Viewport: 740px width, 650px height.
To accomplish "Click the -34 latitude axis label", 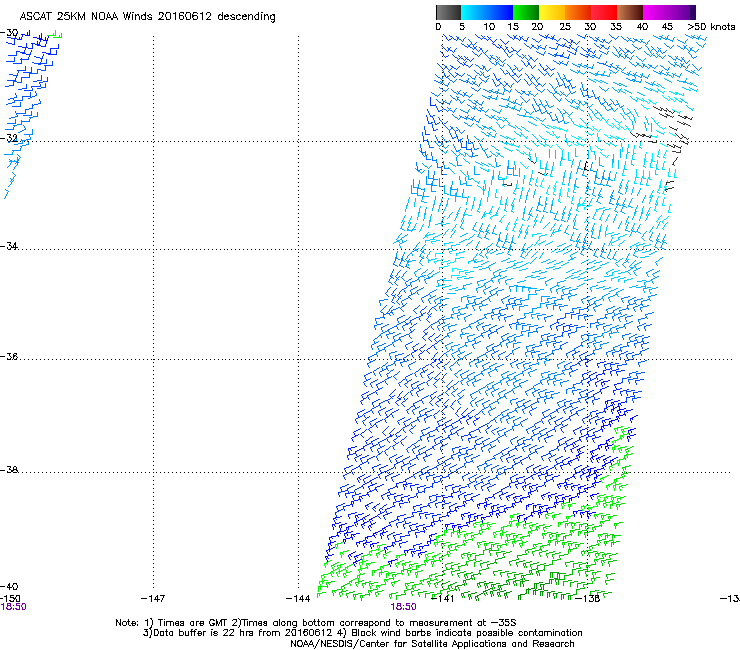I will 9,246.
